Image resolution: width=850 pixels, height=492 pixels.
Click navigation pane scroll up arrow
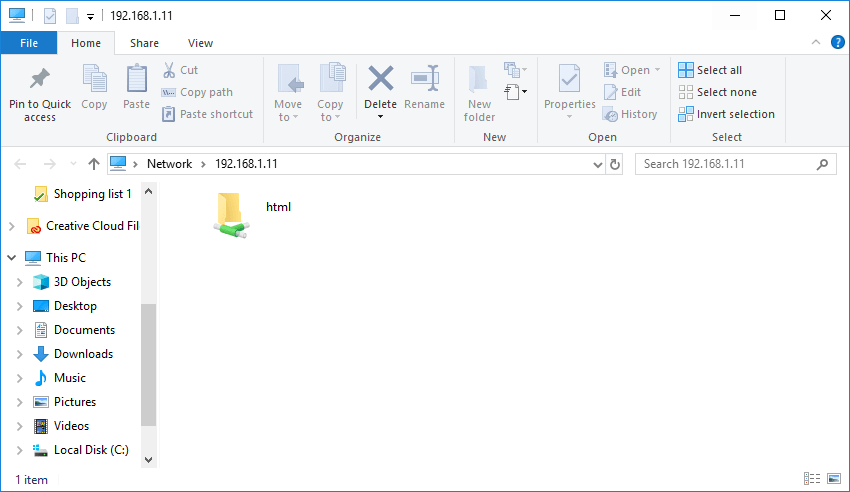(x=148, y=191)
